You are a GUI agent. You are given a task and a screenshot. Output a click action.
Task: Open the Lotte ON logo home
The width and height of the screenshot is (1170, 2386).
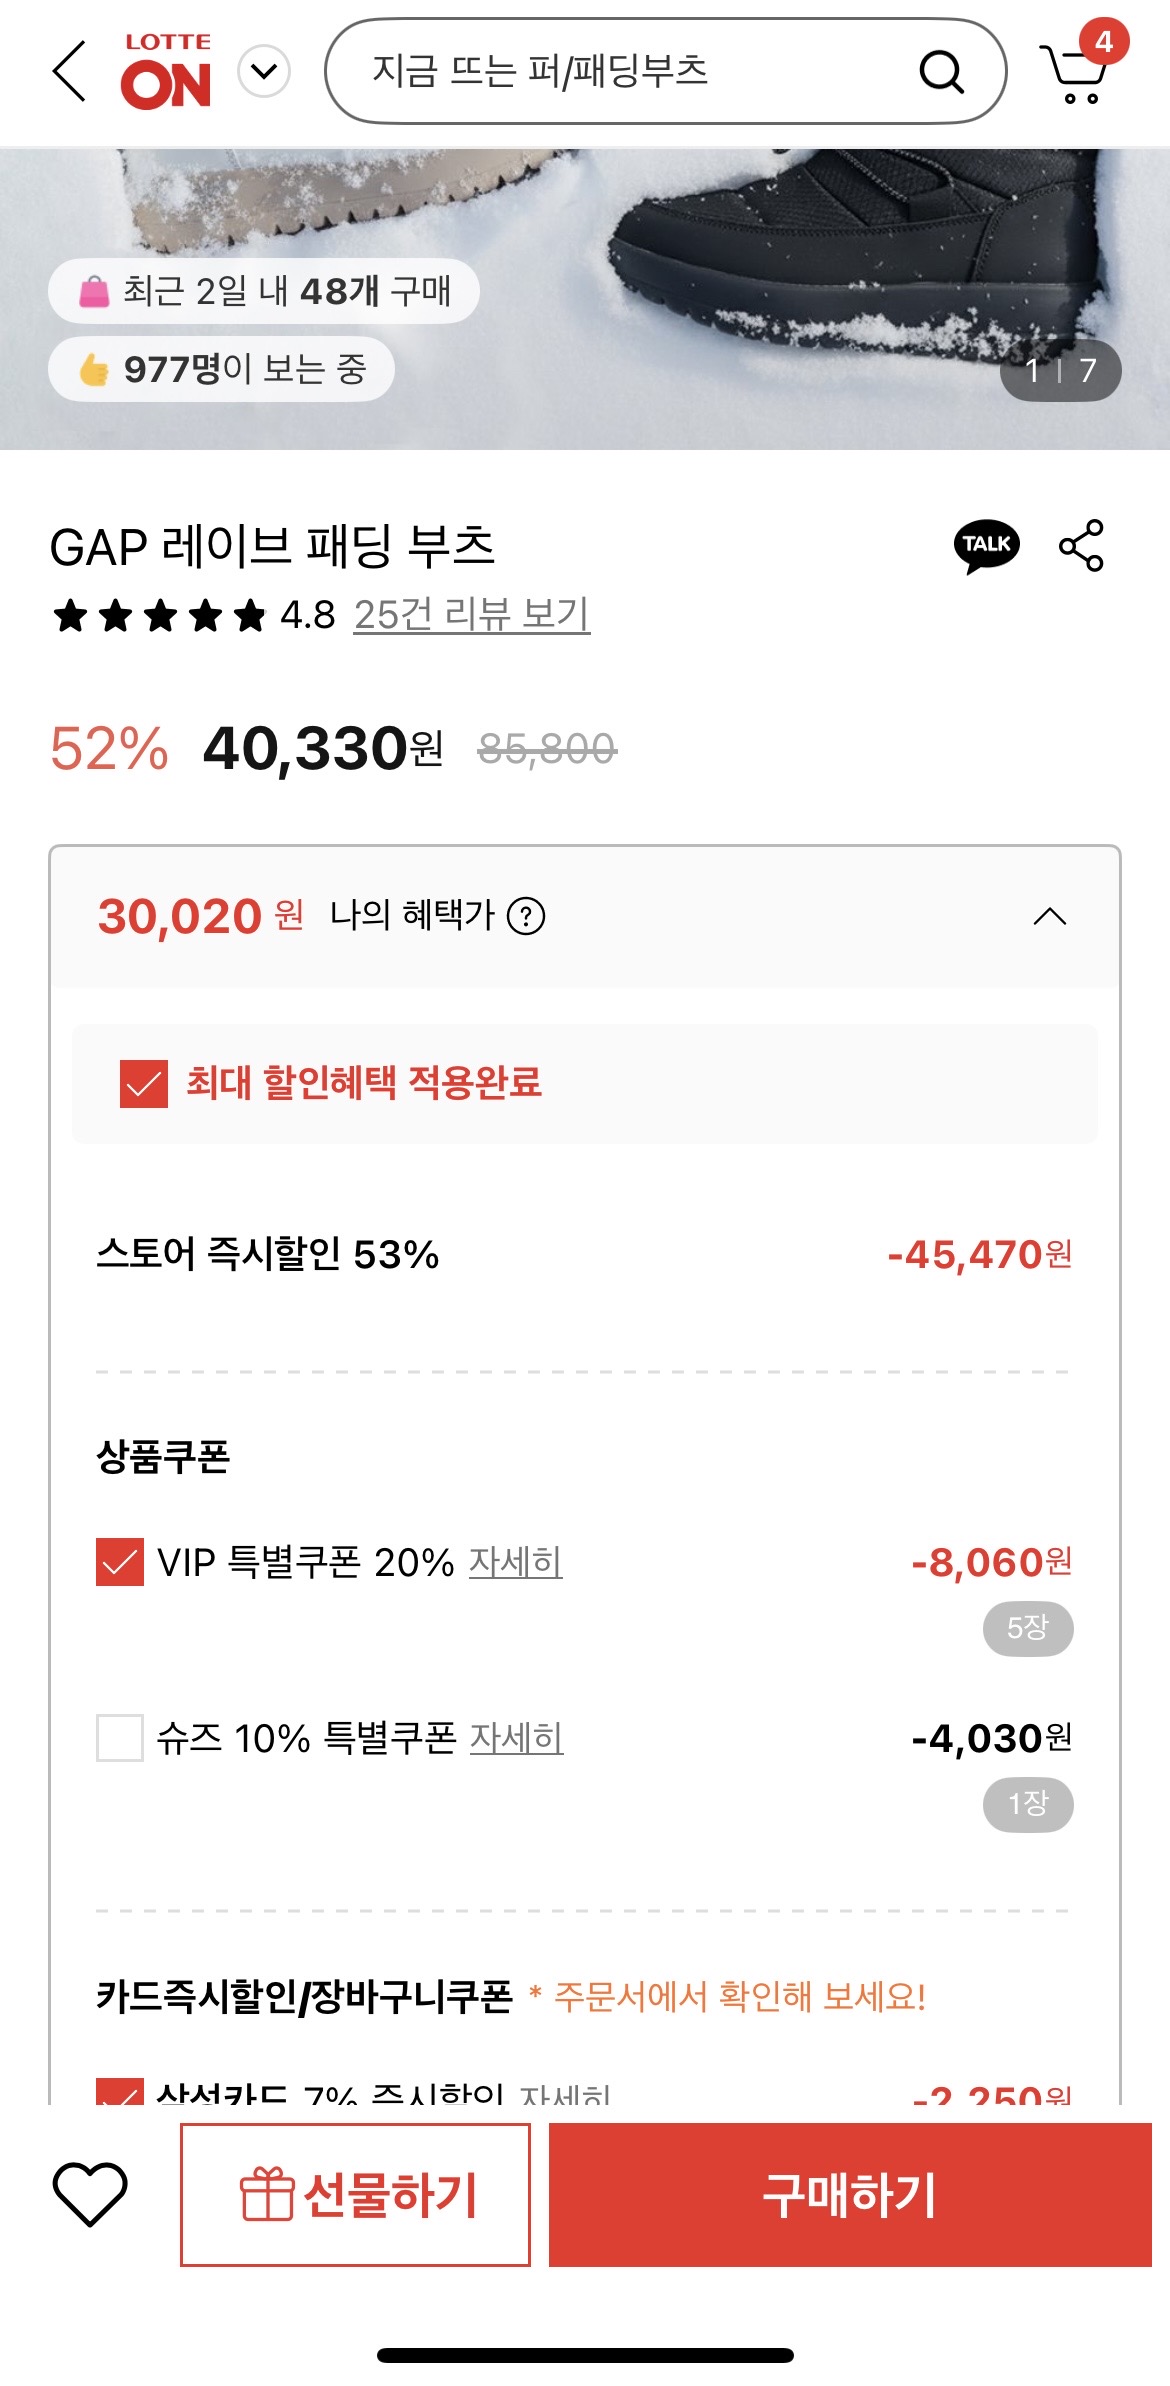pyautogui.click(x=166, y=71)
